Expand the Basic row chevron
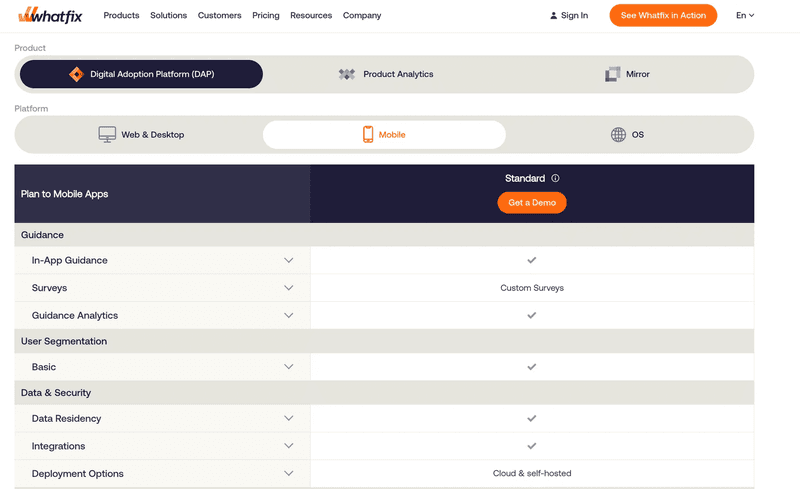The image size is (800, 489). pos(289,367)
